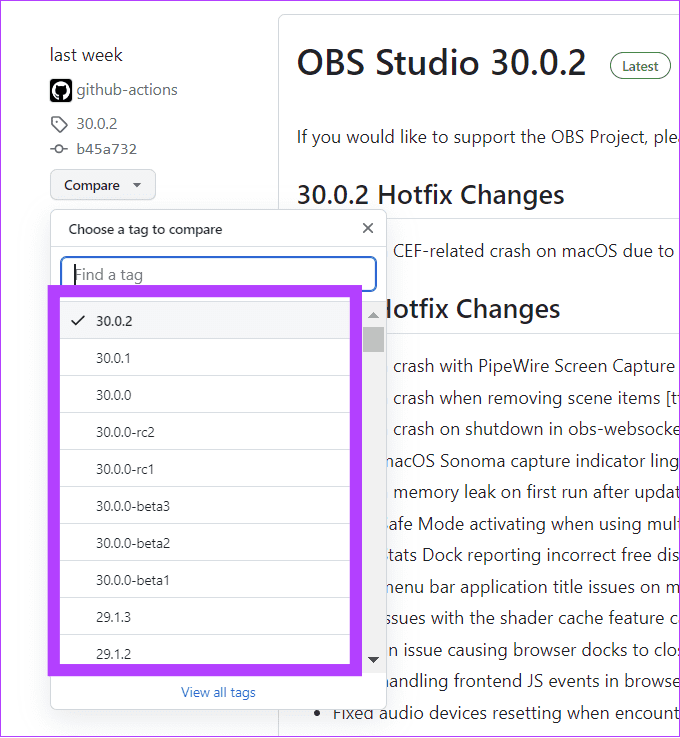Click the tag list scrollbar thumb

click(x=373, y=339)
